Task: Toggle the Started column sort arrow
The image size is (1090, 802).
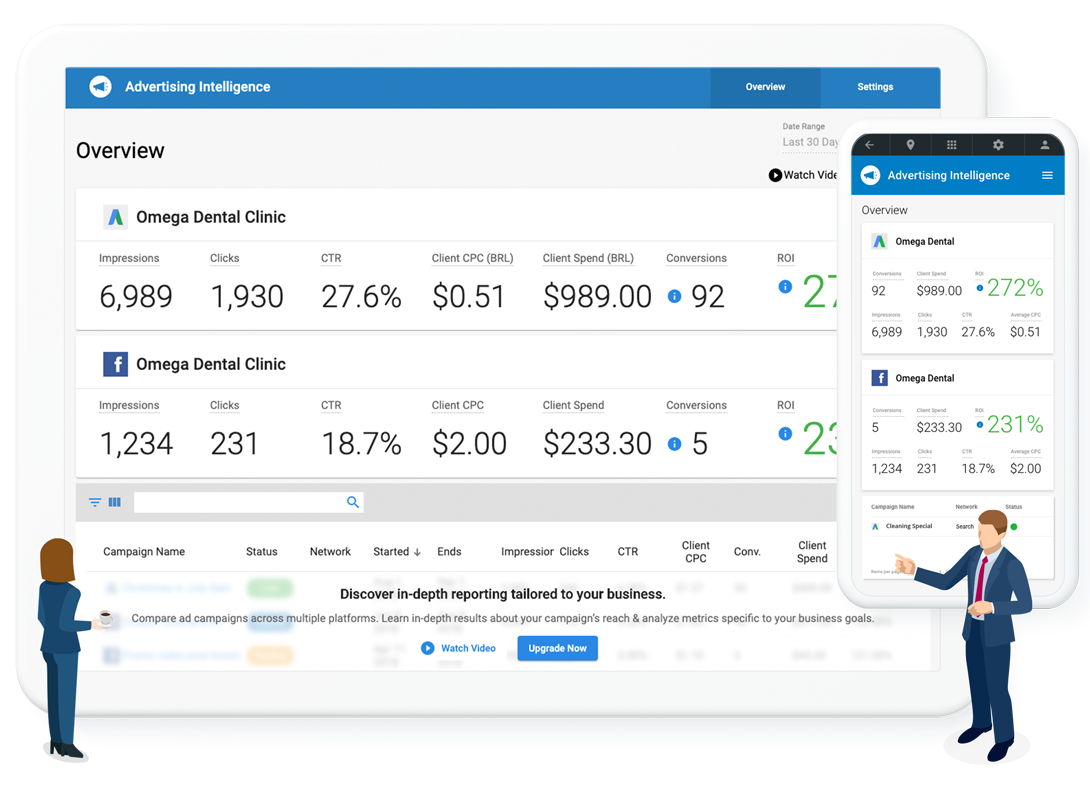Action: 417,553
